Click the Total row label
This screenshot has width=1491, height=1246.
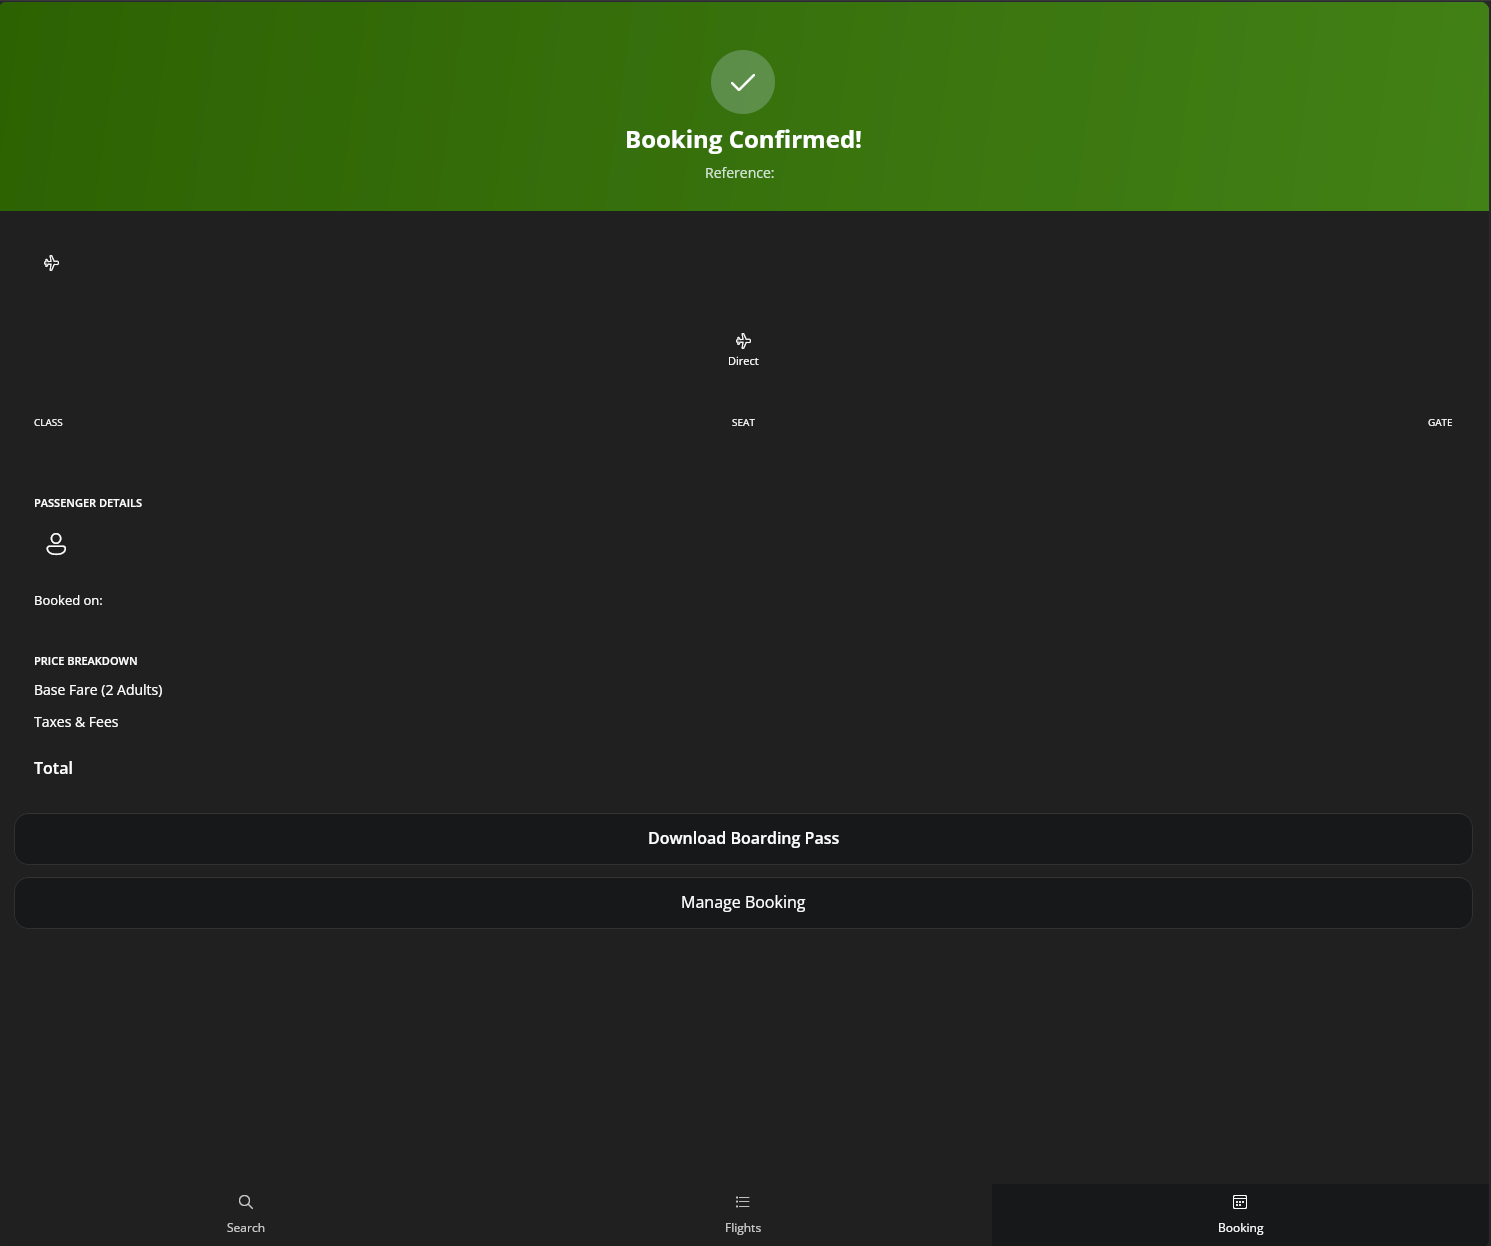(53, 768)
